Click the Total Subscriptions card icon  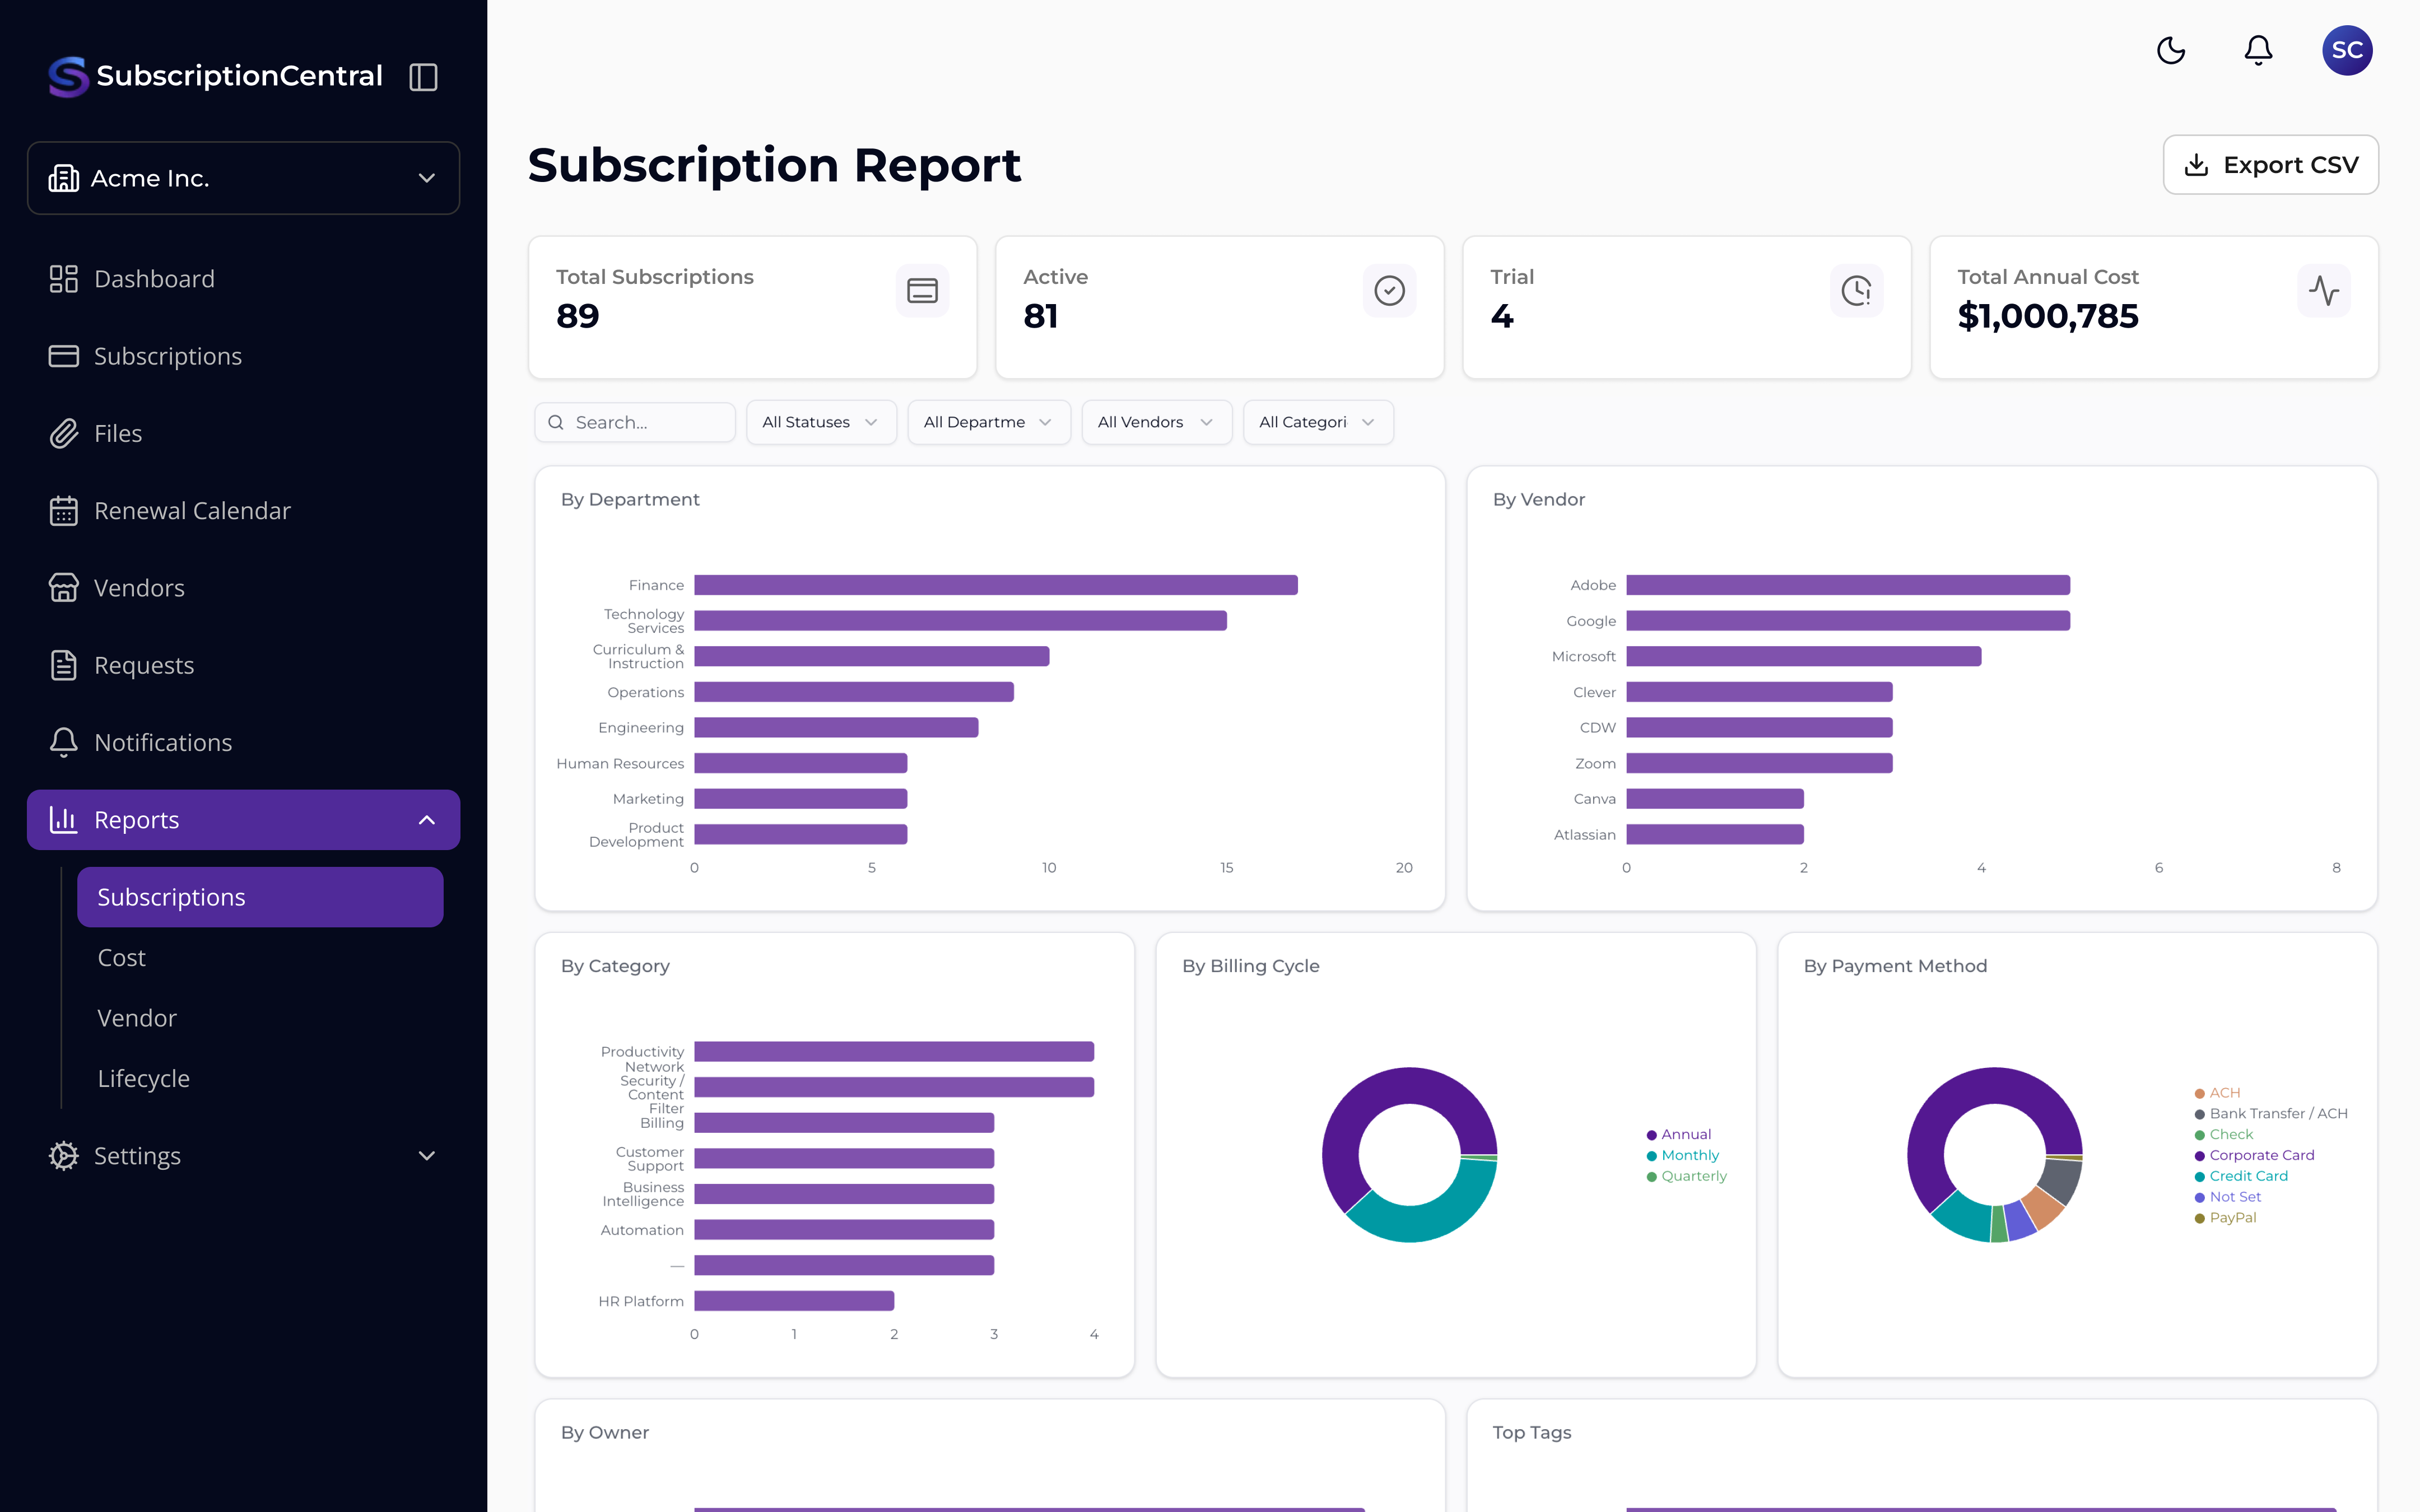tap(922, 291)
